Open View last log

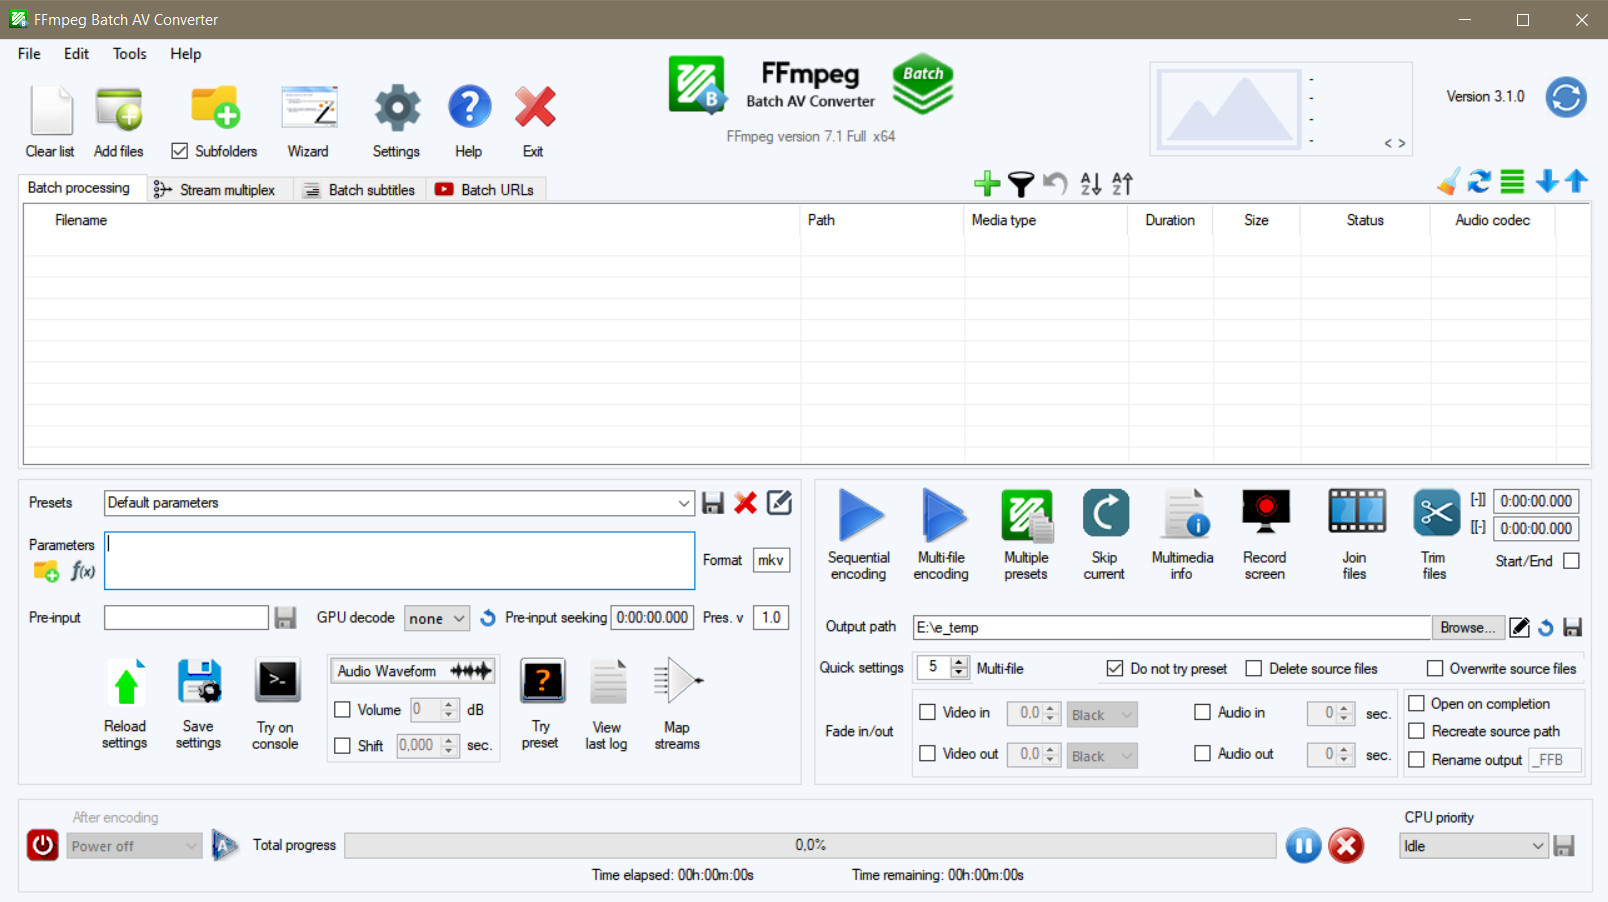(608, 682)
